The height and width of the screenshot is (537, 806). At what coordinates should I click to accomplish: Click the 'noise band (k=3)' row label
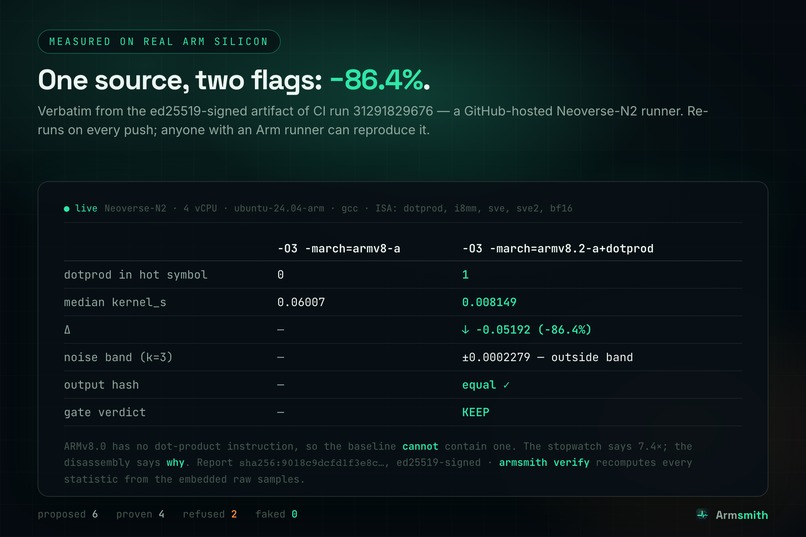(x=118, y=357)
